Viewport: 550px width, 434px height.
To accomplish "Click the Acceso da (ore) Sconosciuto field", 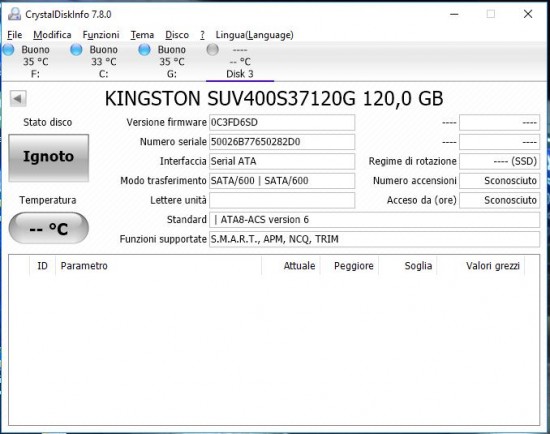I will pyautogui.click(x=499, y=200).
